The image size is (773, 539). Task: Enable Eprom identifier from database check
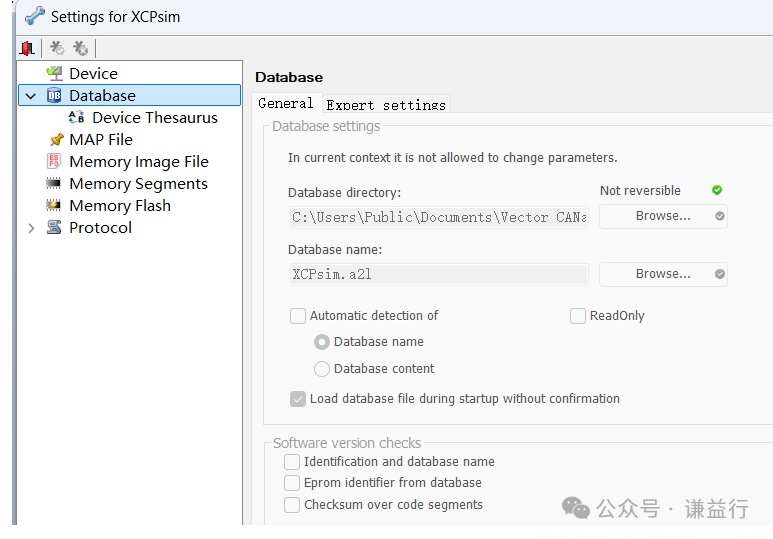click(x=292, y=483)
